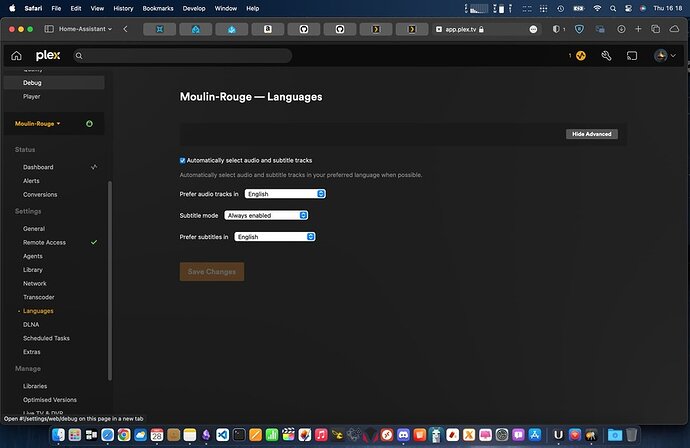Go to Dashboard status page
Viewport: 690px width, 448px height.
point(38,167)
